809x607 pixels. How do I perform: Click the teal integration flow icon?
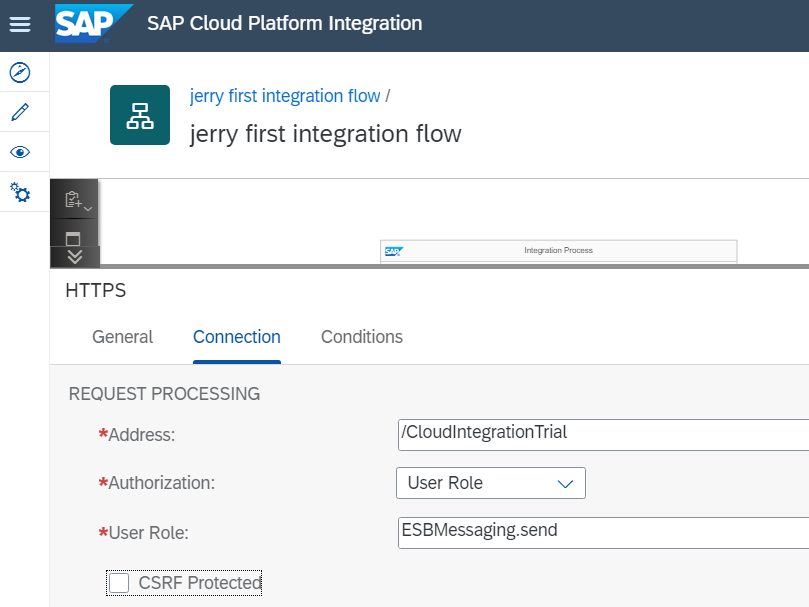[x=140, y=115]
